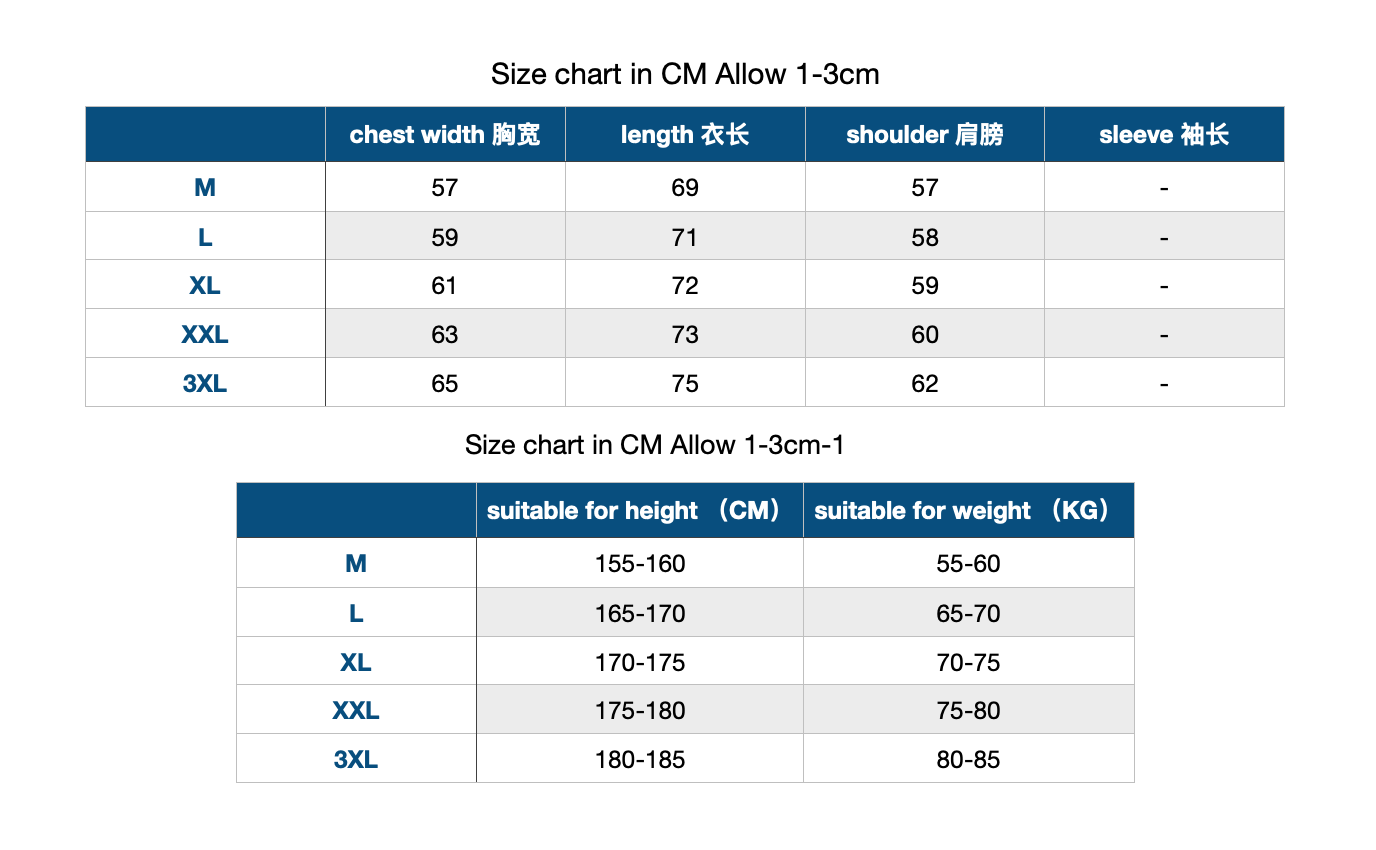Click the title Size chart in CM Allow 1-3cm-1

[655, 444]
